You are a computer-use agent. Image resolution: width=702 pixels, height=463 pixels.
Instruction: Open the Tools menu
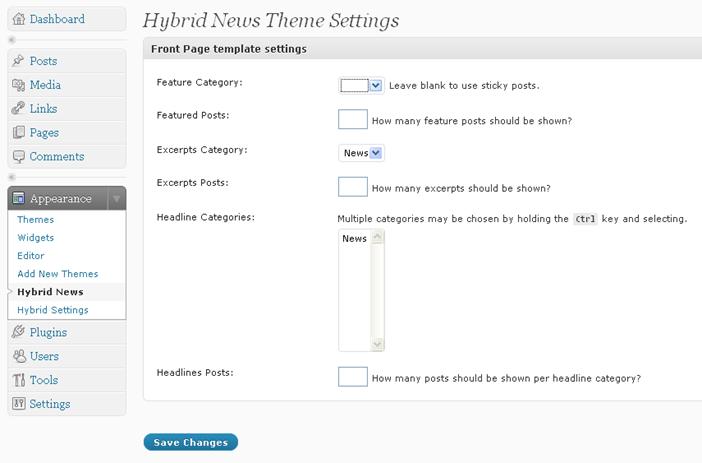coord(67,380)
